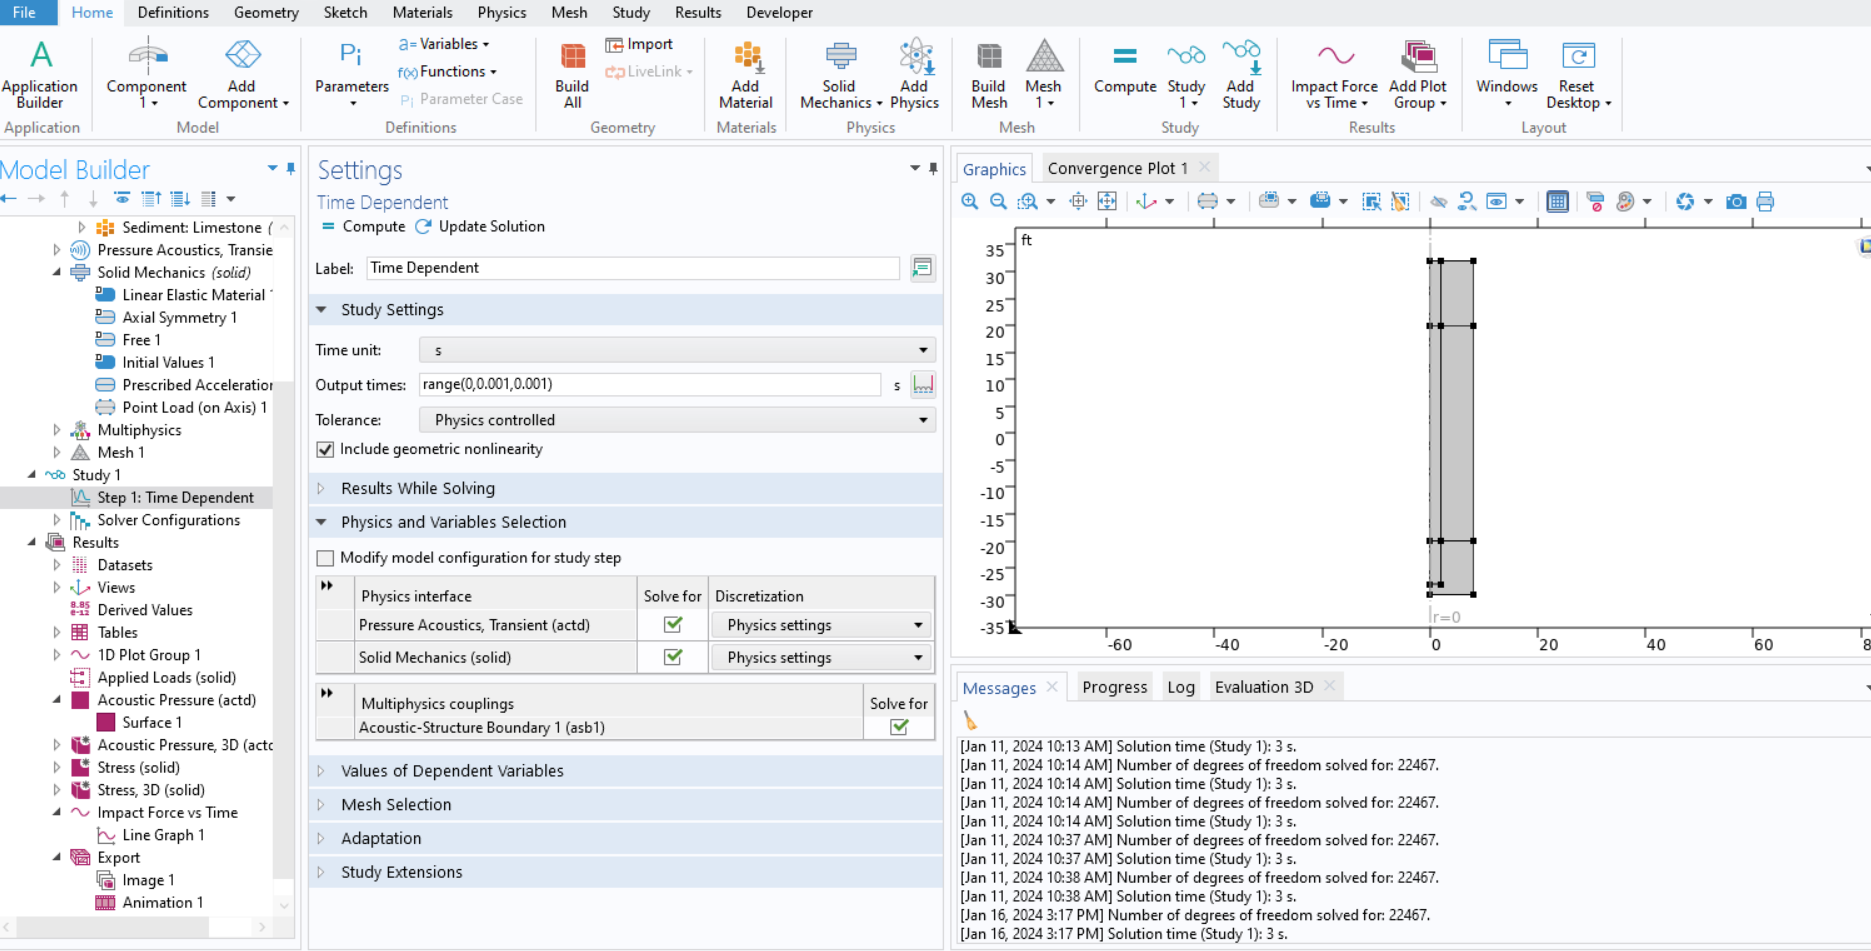Expand the Adaptation section
Viewport: 1871px width, 951px height.
click(x=321, y=839)
